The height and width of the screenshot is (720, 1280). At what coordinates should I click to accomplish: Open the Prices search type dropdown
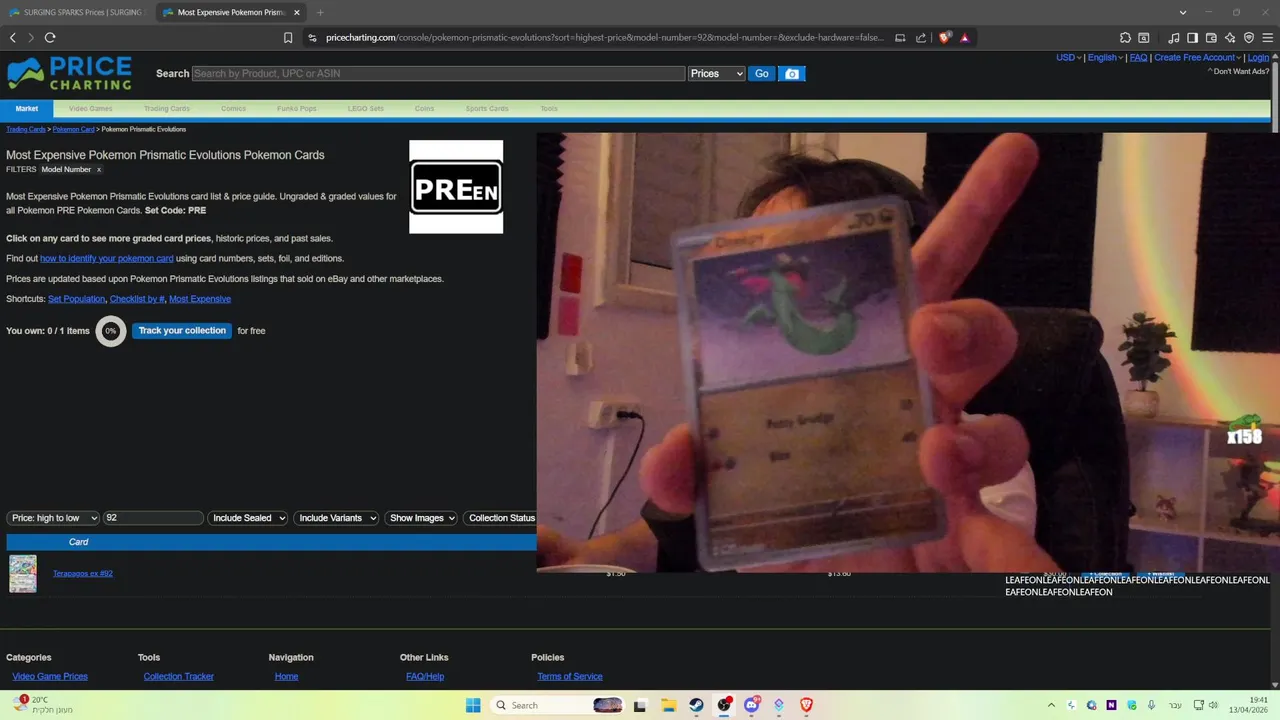717,74
